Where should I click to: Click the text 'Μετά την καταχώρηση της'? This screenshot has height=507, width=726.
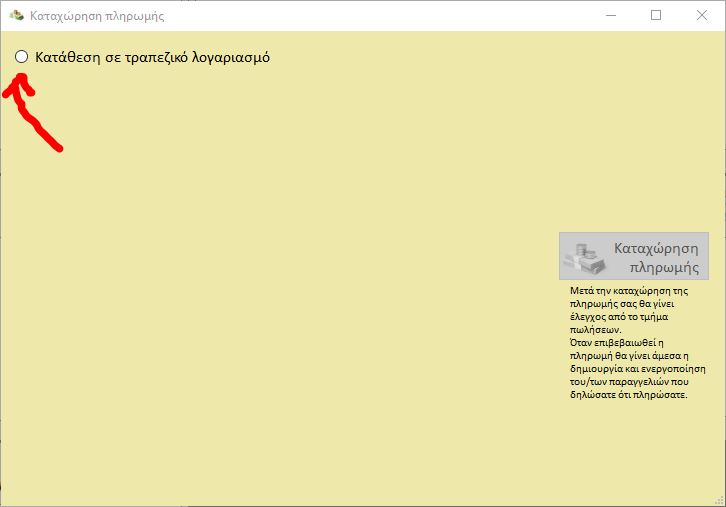click(629, 291)
